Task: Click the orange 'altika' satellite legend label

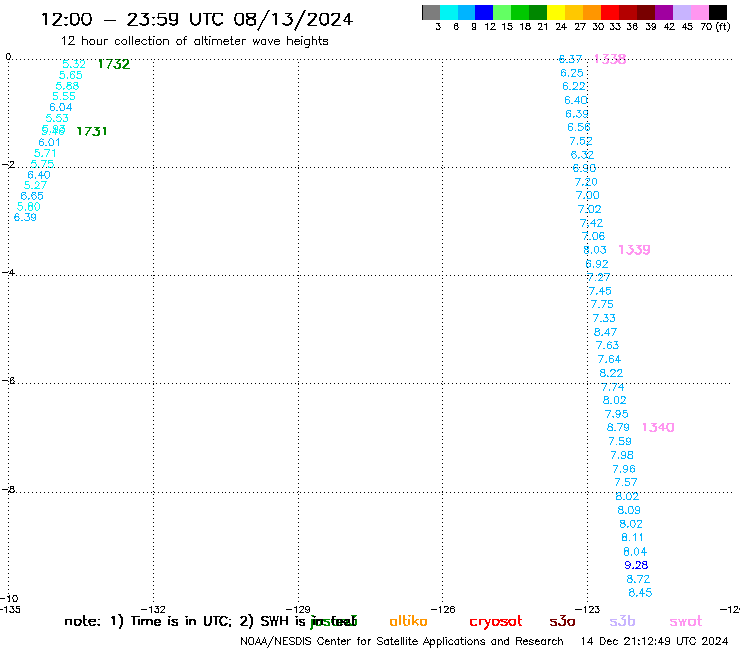Action: point(409,621)
